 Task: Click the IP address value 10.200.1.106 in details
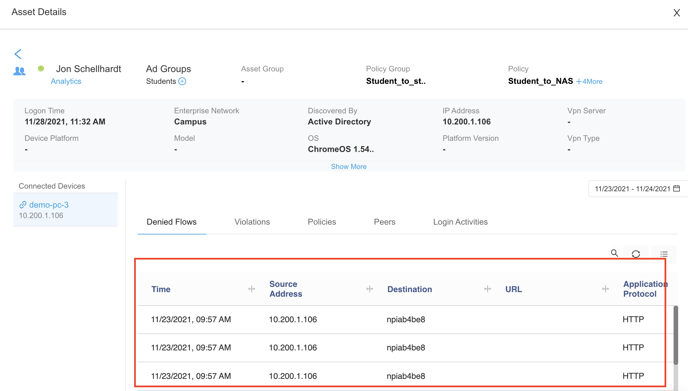466,122
